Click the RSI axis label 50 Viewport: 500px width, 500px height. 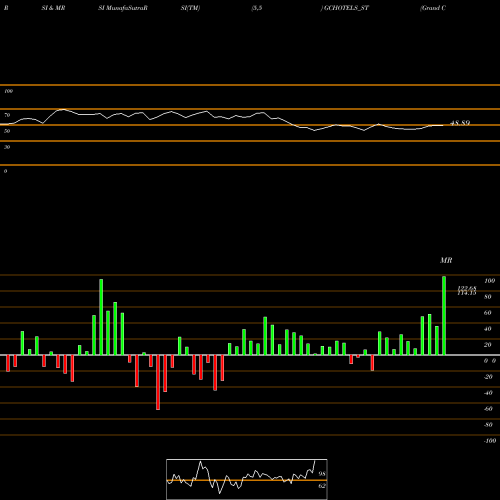point(7,131)
